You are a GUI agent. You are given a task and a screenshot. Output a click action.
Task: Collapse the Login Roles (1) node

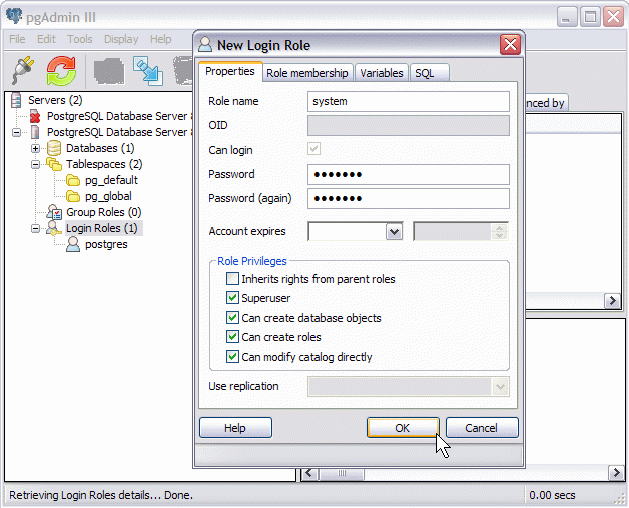[35, 228]
